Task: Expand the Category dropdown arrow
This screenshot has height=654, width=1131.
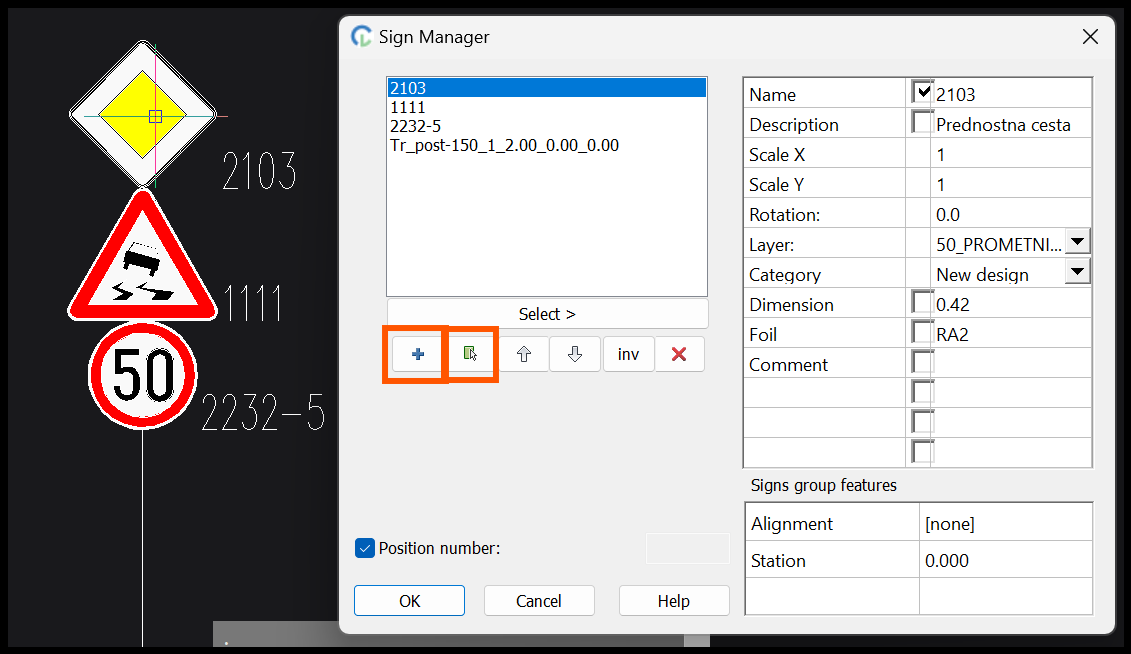Action: (1077, 272)
